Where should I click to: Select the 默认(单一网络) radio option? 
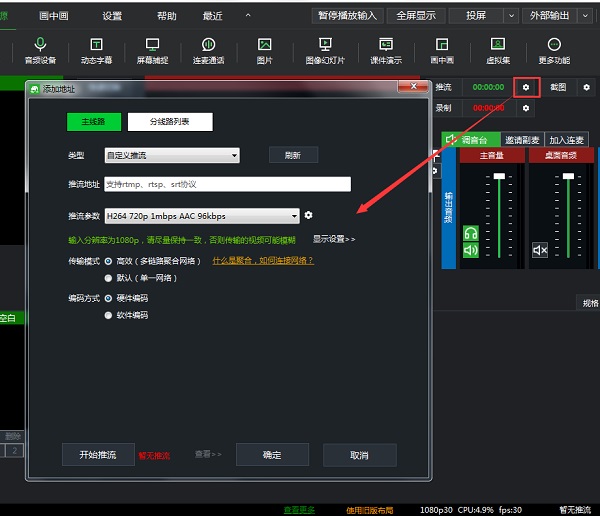[x=109, y=278]
